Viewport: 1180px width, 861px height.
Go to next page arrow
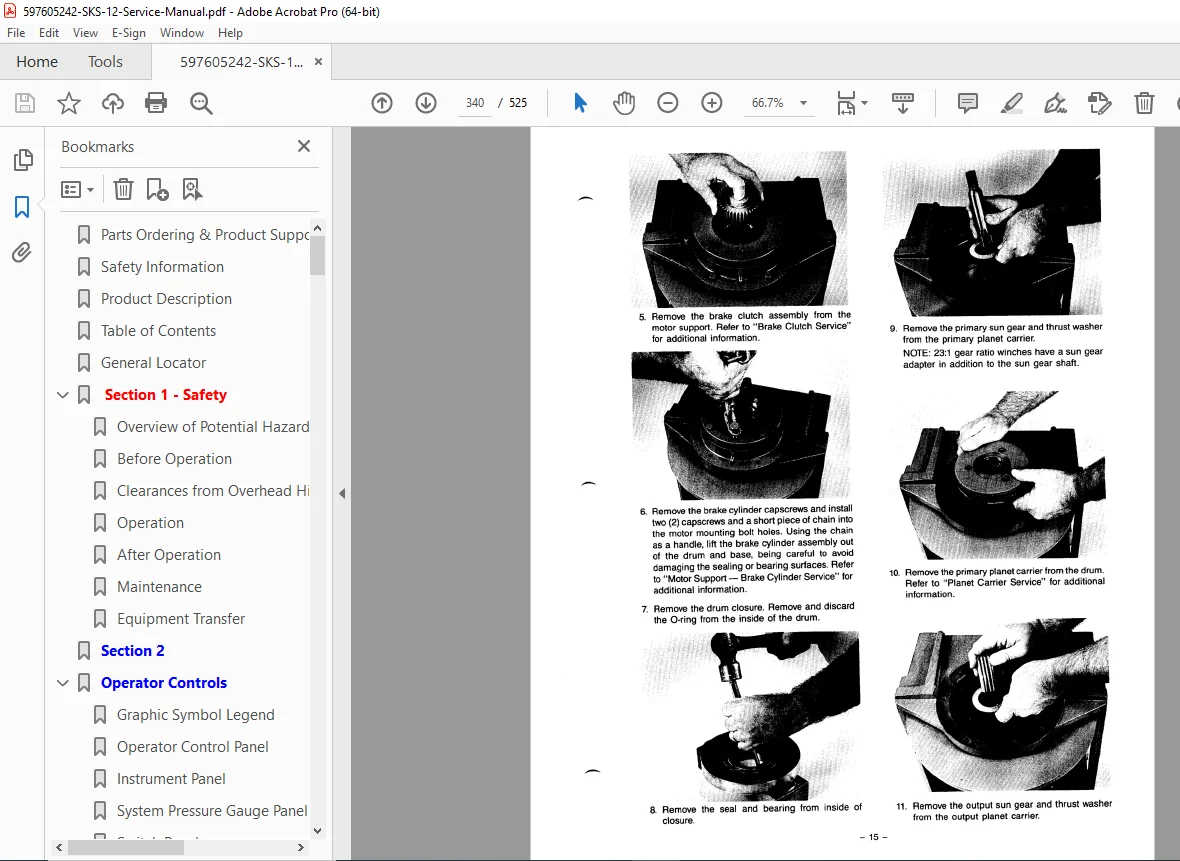point(426,103)
